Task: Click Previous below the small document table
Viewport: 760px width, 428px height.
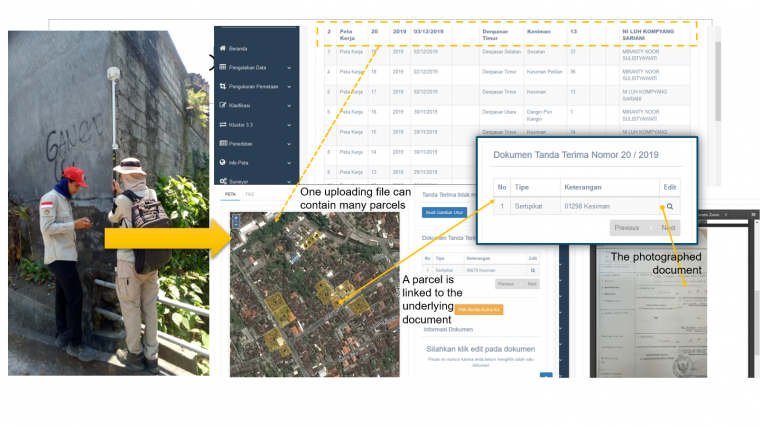Action: pyautogui.click(x=506, y=284)
